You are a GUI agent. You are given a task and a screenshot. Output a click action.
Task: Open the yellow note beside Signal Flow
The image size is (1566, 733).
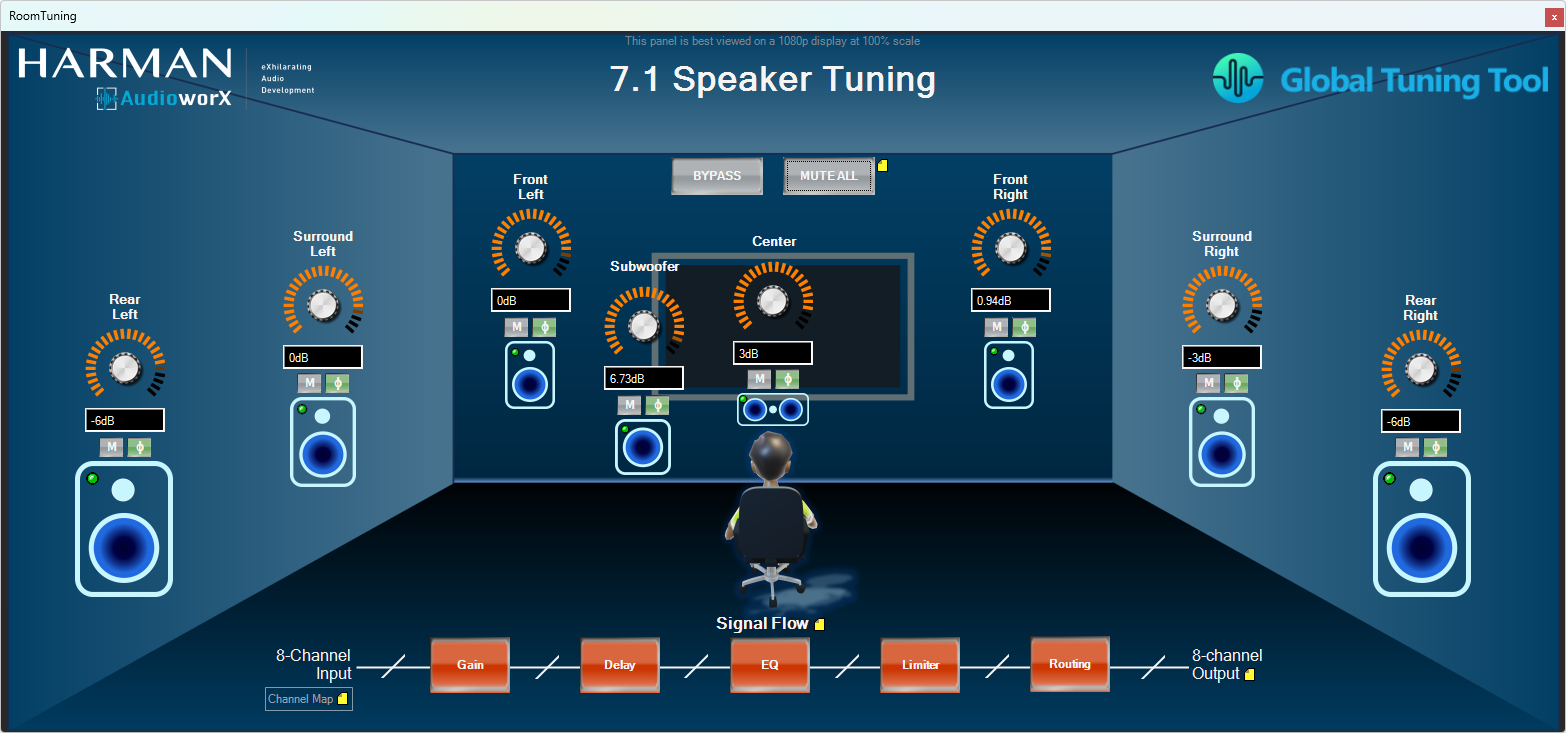(x=820, y=625)
